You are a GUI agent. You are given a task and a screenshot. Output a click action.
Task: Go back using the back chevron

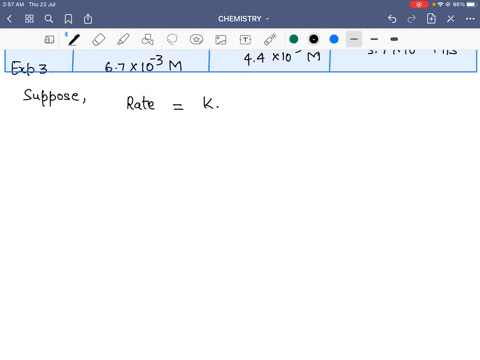9,19
